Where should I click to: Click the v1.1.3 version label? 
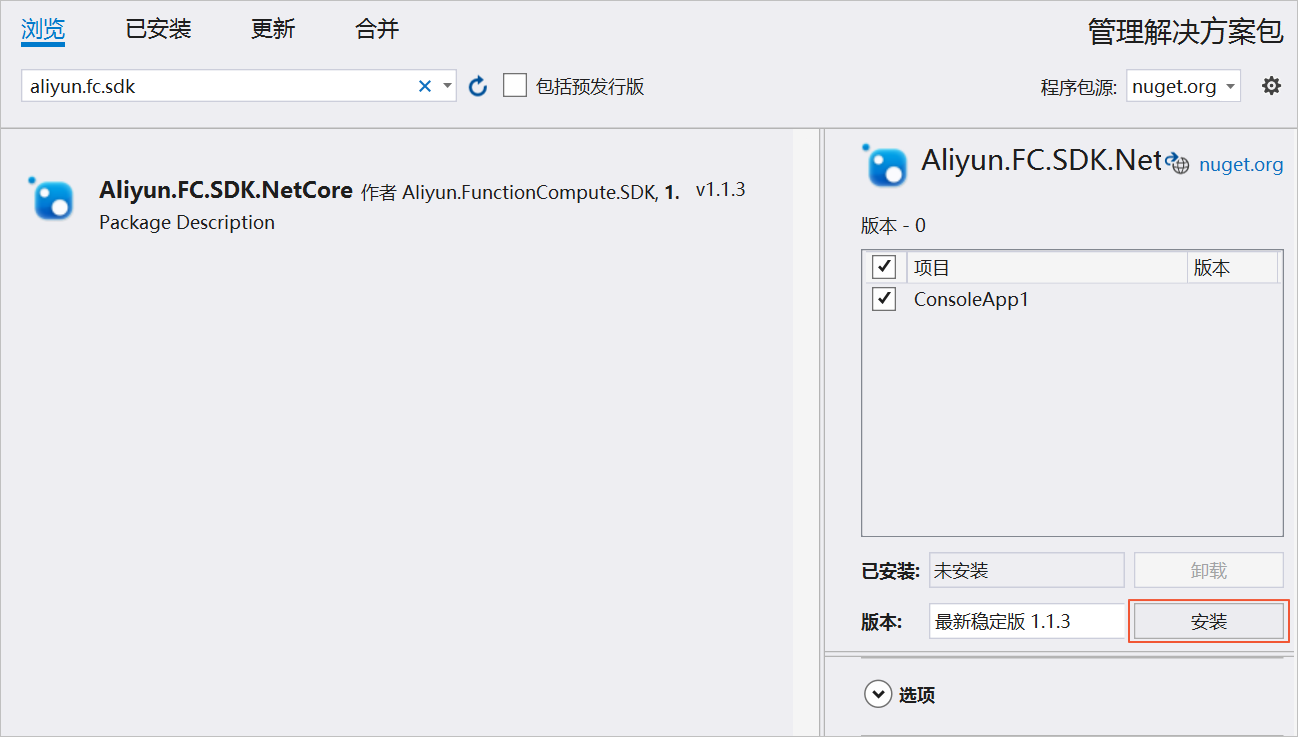720,190
